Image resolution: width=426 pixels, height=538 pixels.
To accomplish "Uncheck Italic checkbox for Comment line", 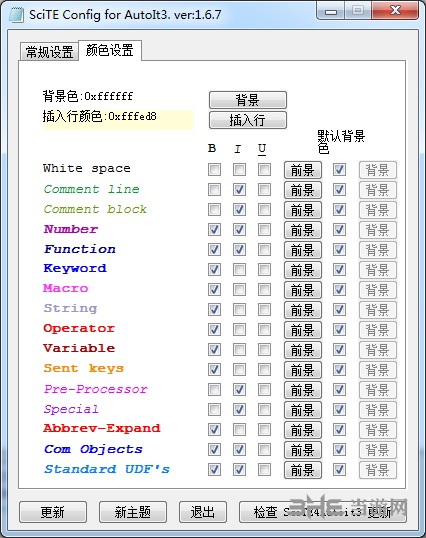I will pyautogui.click(x=239, y=189).
